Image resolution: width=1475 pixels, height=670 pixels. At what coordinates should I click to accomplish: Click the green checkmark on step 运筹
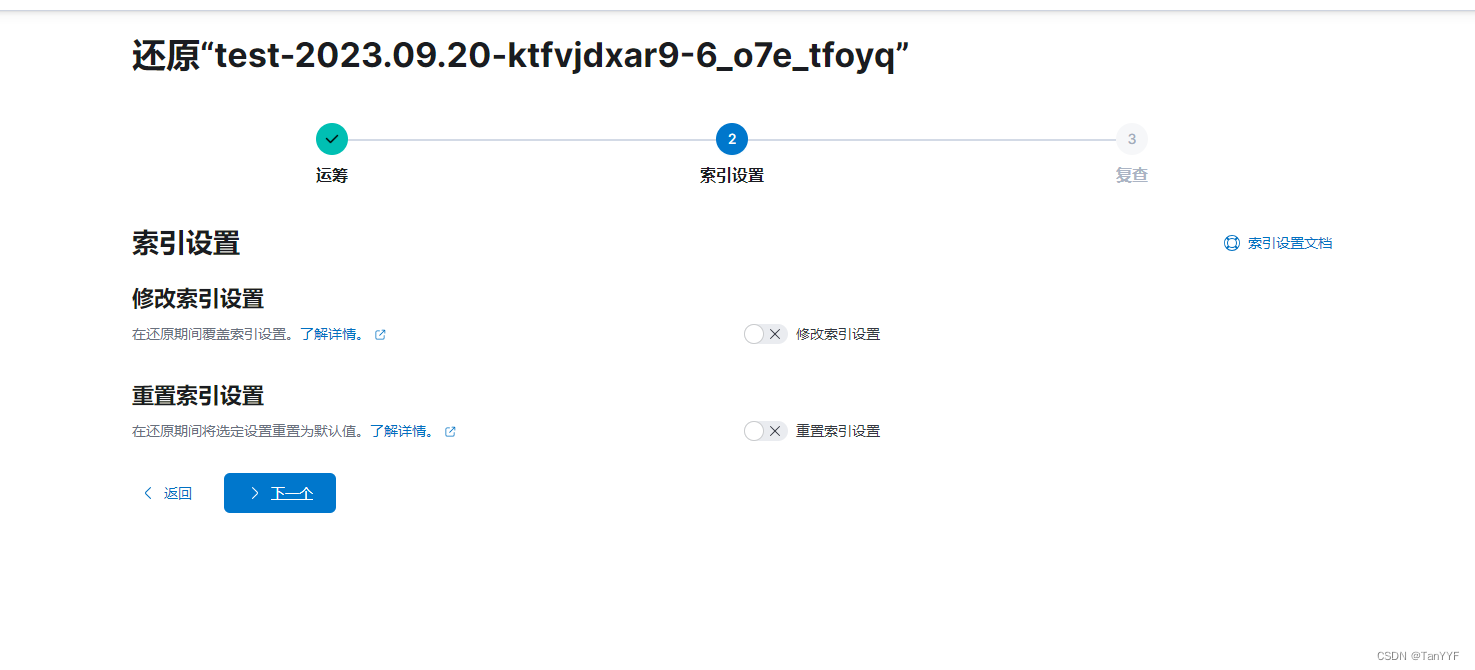(331, 139)
